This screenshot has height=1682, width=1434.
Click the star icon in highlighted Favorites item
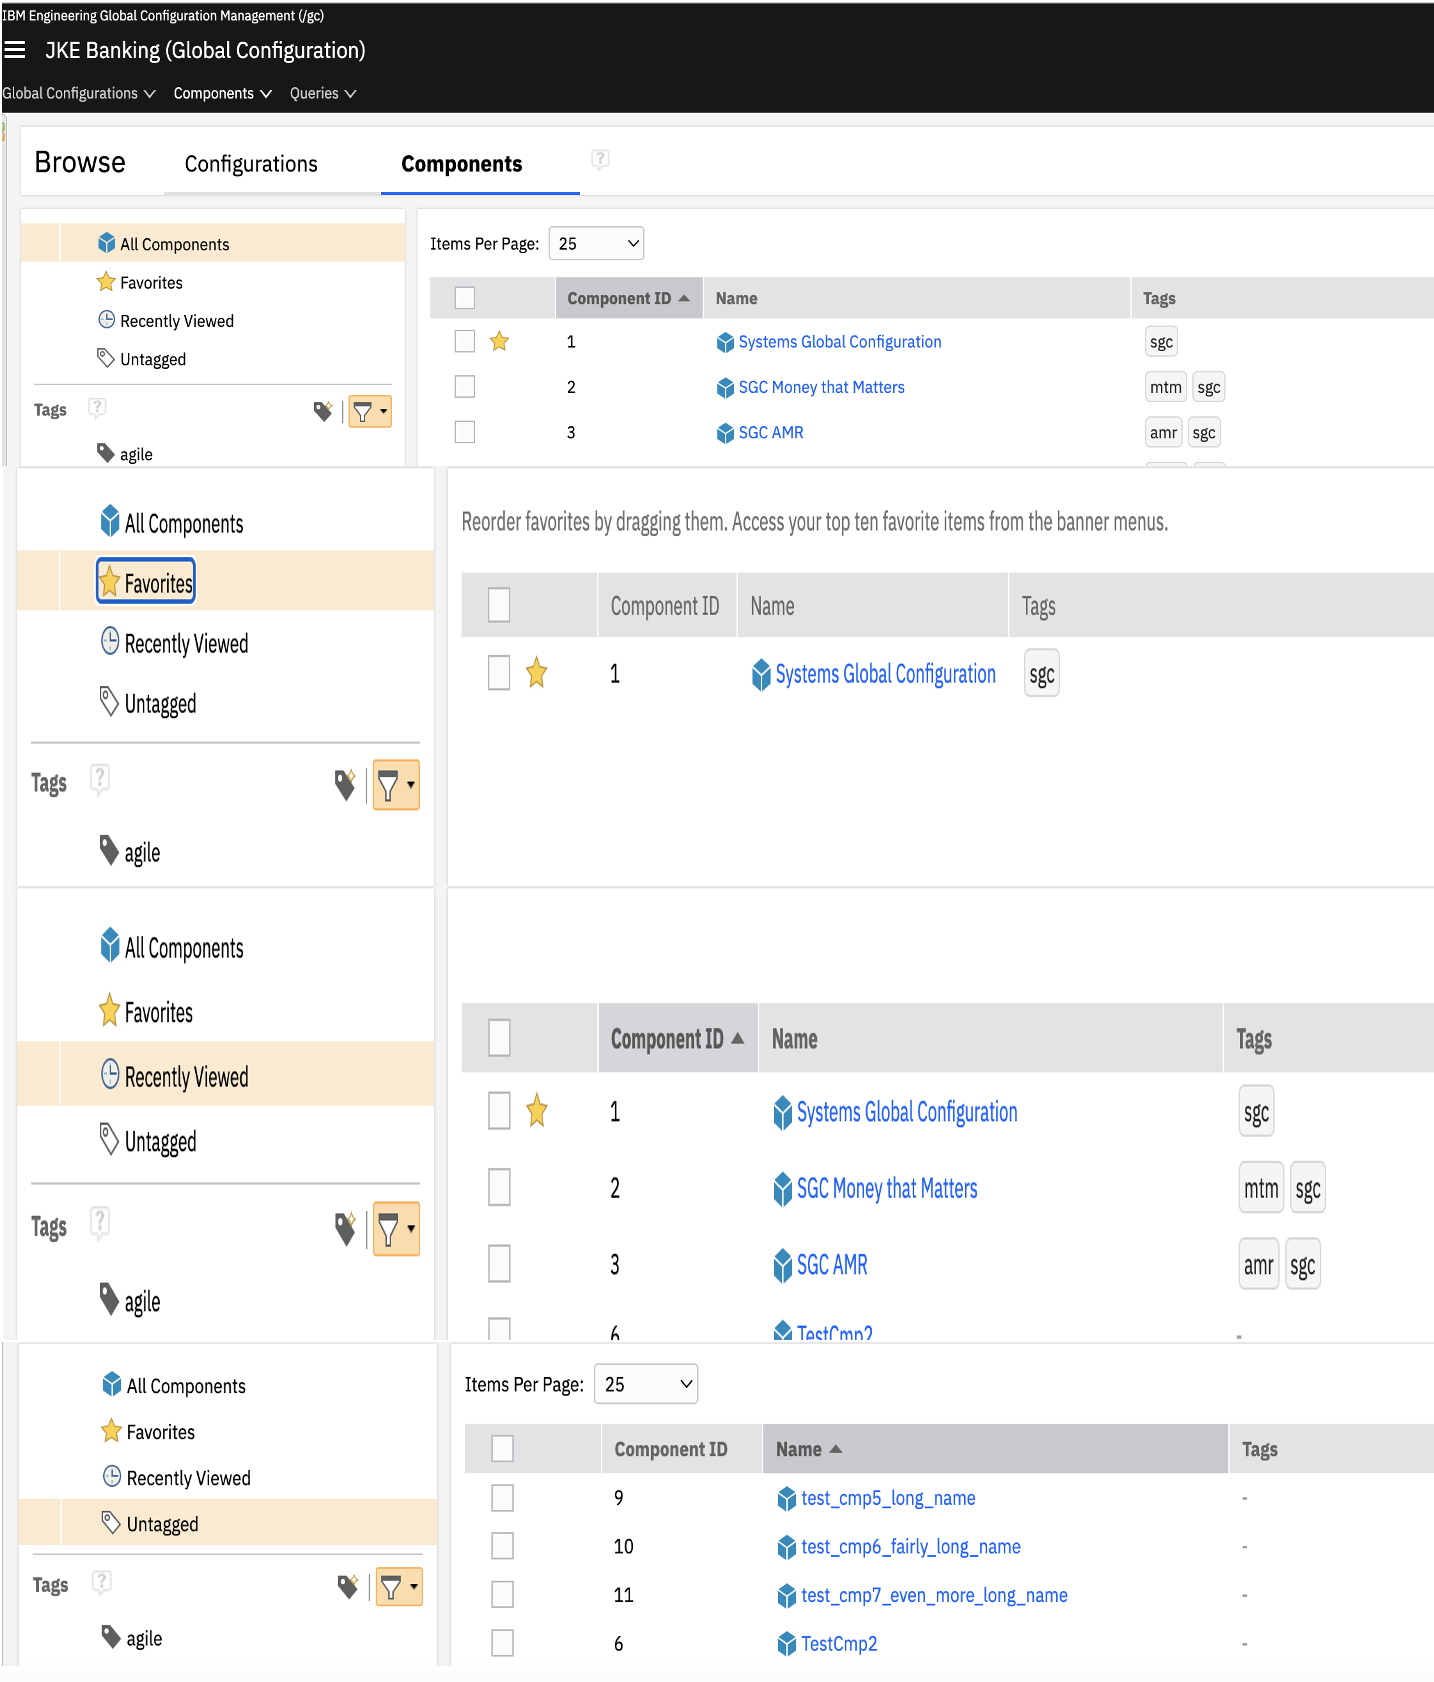(110, 582)
